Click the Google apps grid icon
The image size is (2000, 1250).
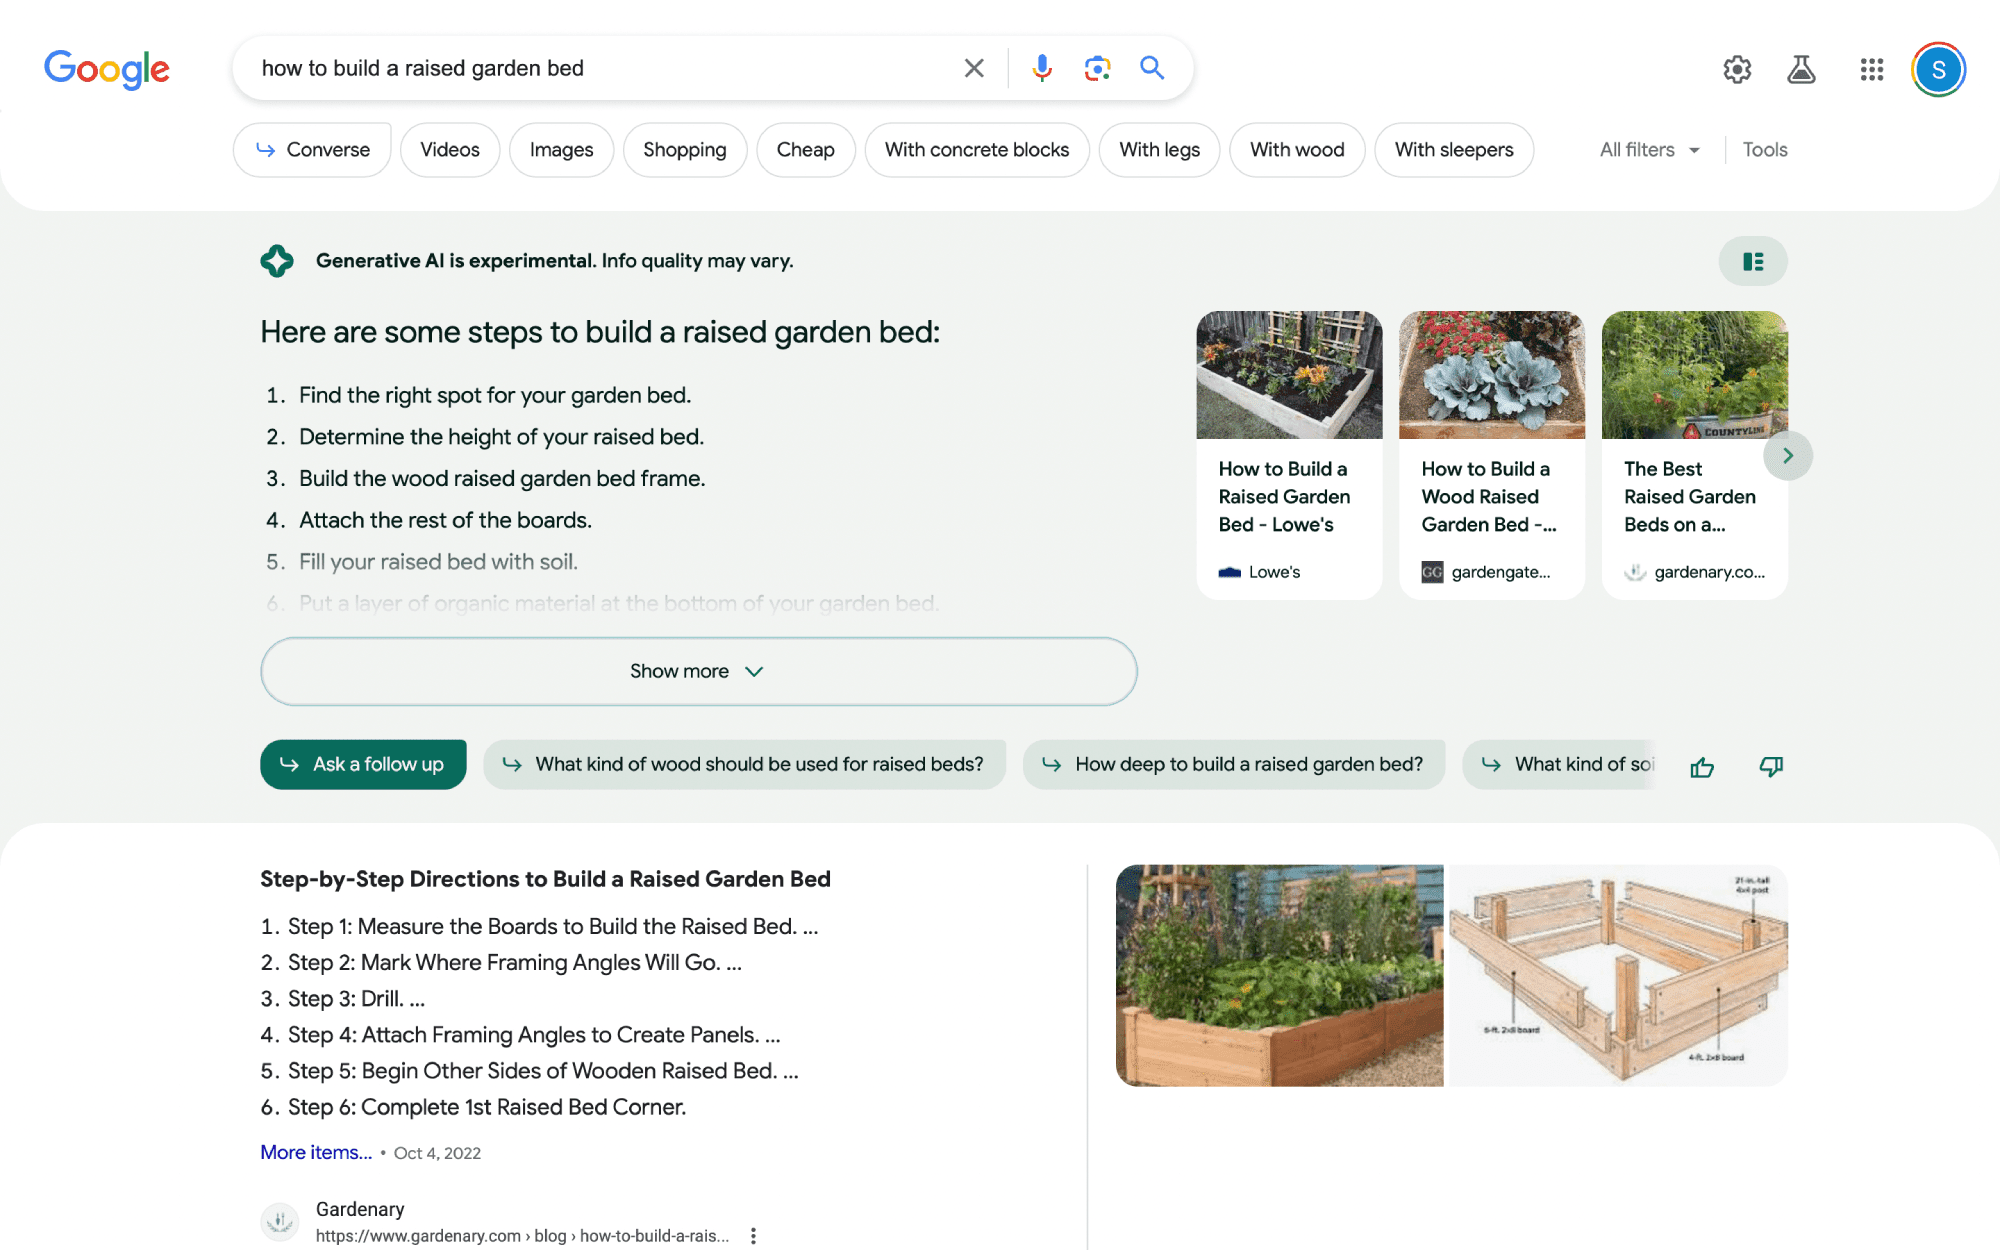coord(1872,68)
